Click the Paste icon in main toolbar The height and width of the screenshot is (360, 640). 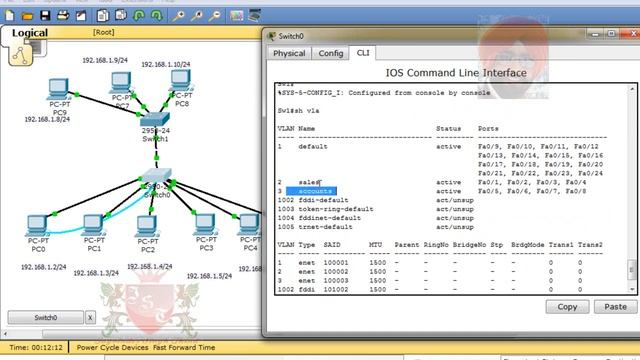coord(121,16)
